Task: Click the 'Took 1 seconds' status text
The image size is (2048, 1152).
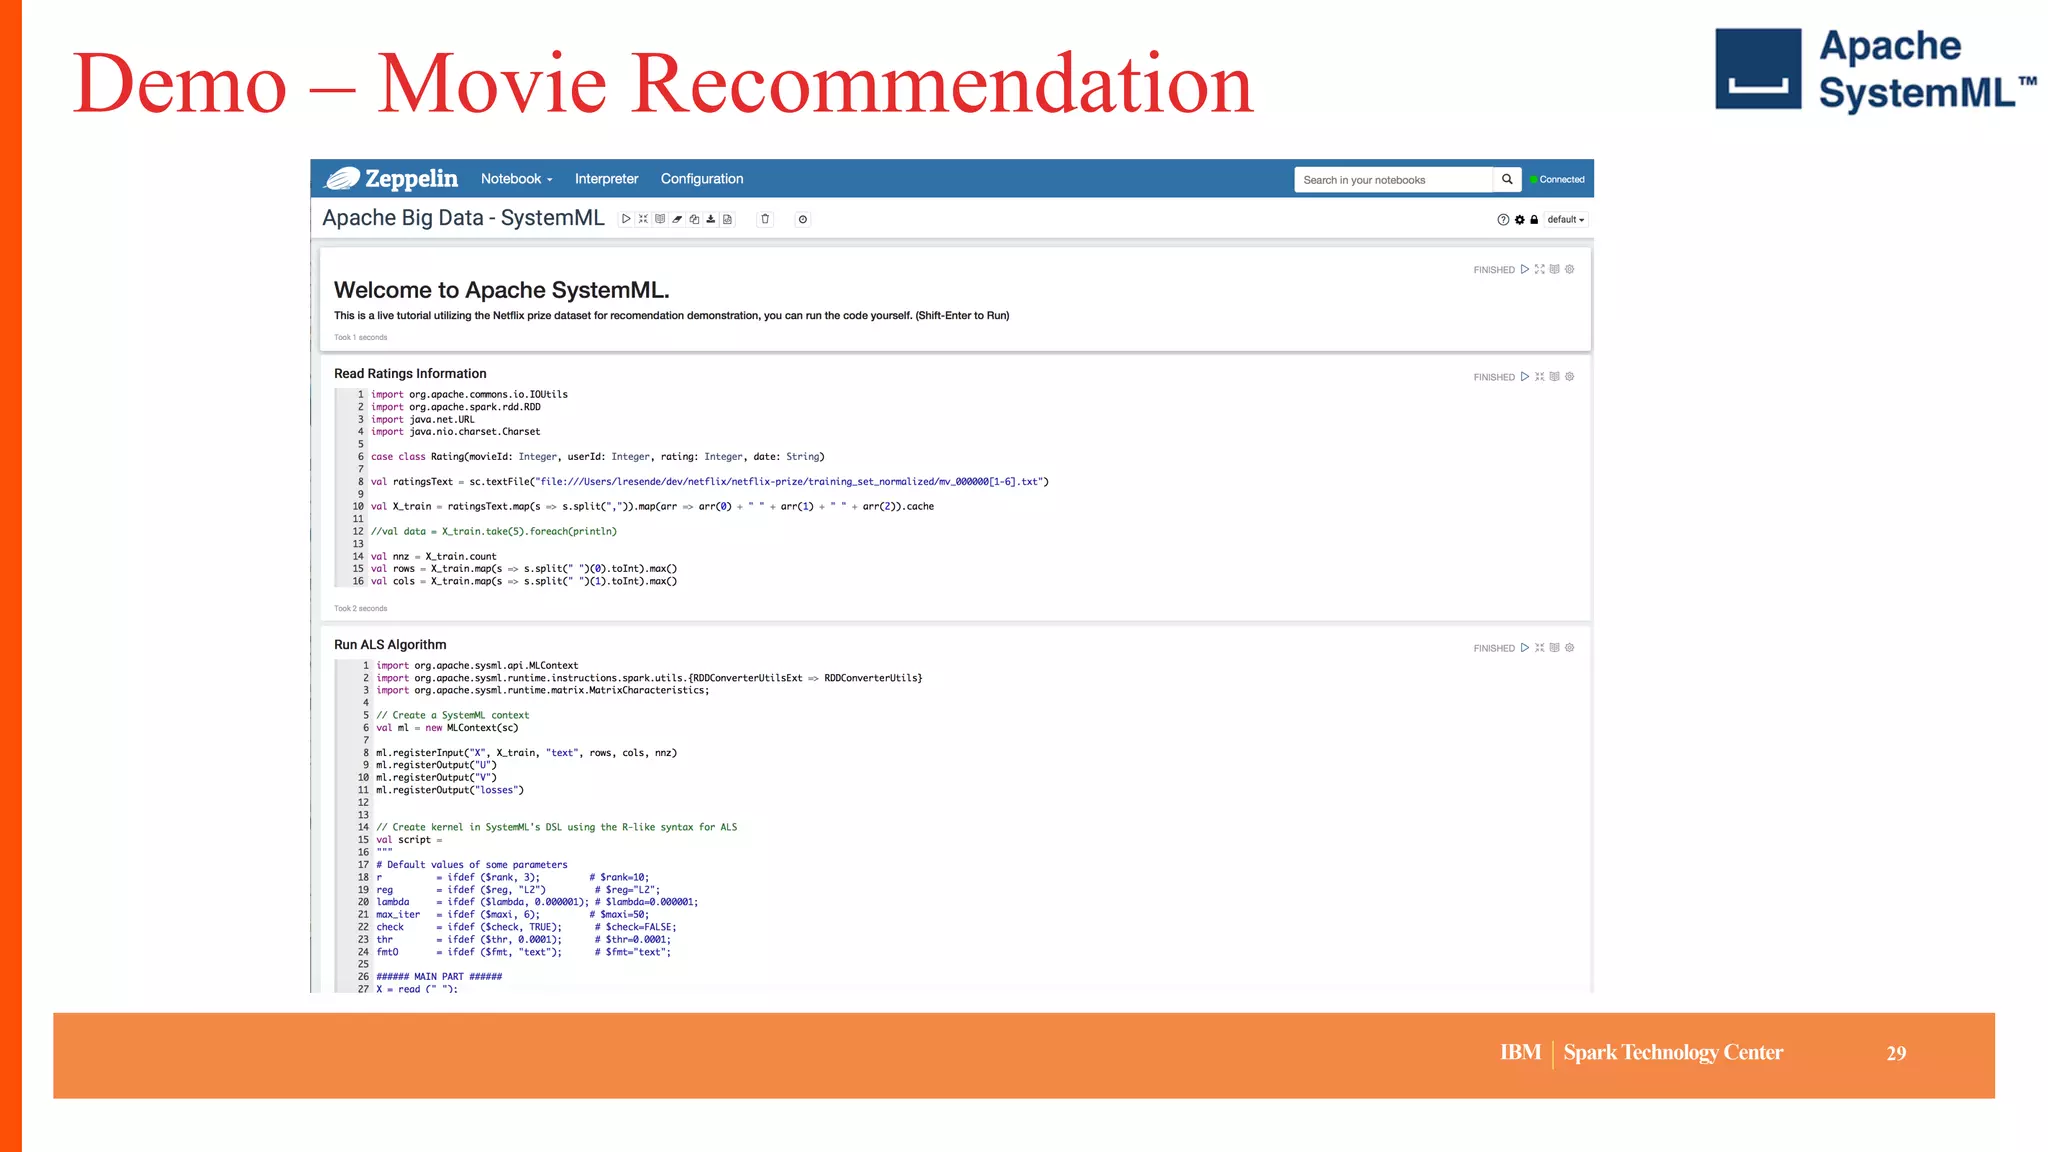Action: pos(360,337)
